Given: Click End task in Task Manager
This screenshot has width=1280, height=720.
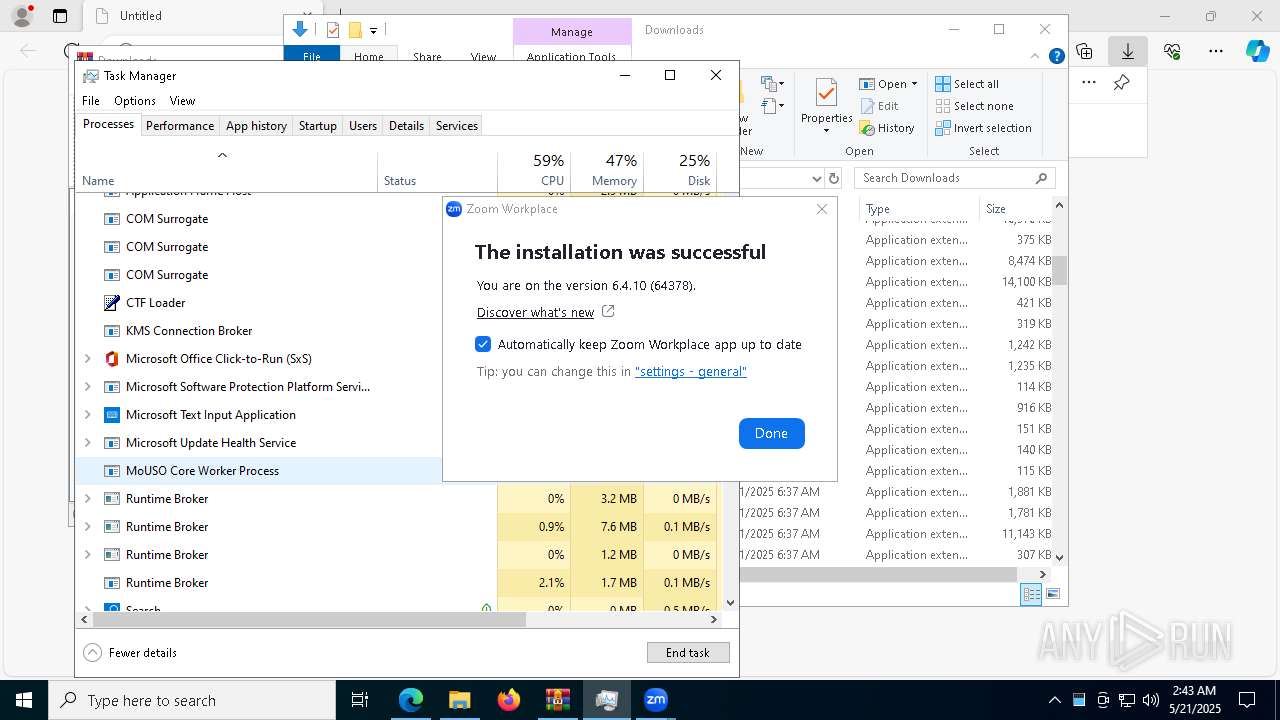Looking at the screenshot, I should pos(688,652).
